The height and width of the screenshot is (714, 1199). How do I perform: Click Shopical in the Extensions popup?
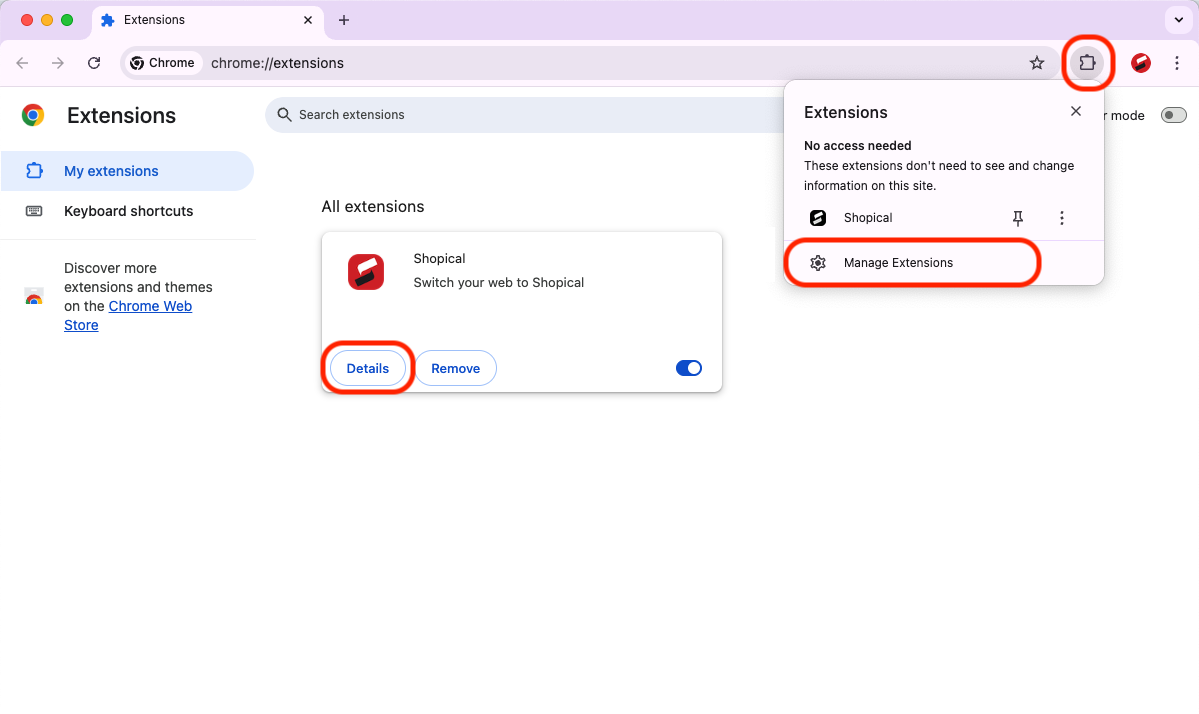tap(868, 218)
